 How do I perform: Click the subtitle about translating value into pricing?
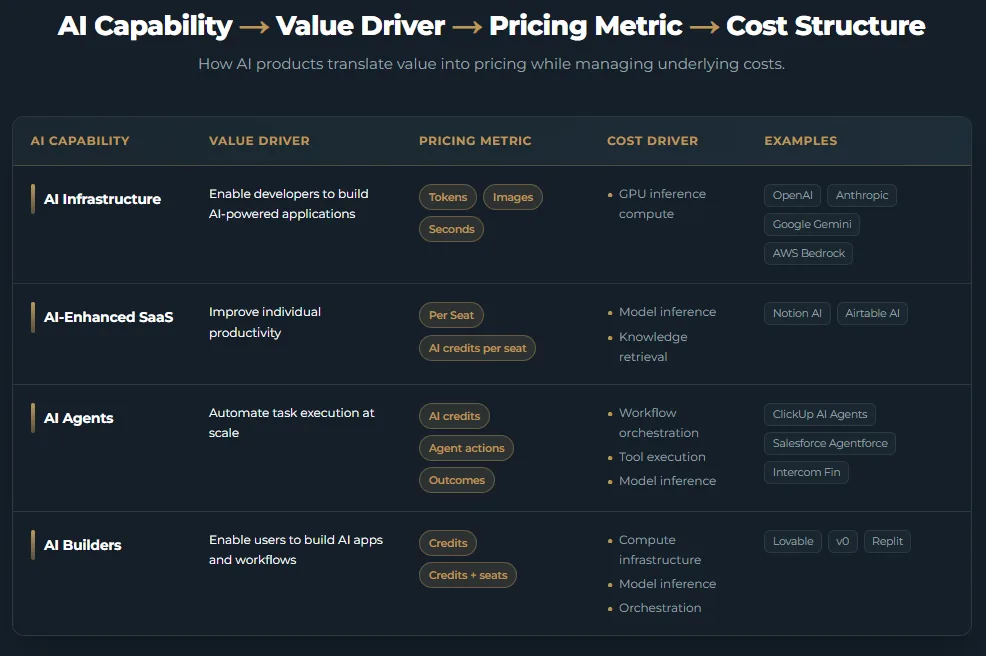coord(491,64)
